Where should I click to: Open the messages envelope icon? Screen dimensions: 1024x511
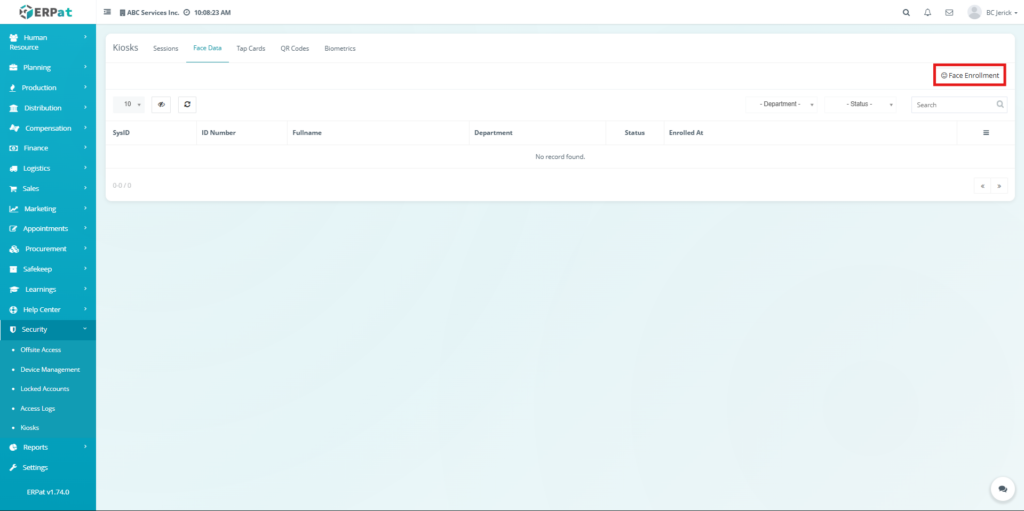pos(949,12)
